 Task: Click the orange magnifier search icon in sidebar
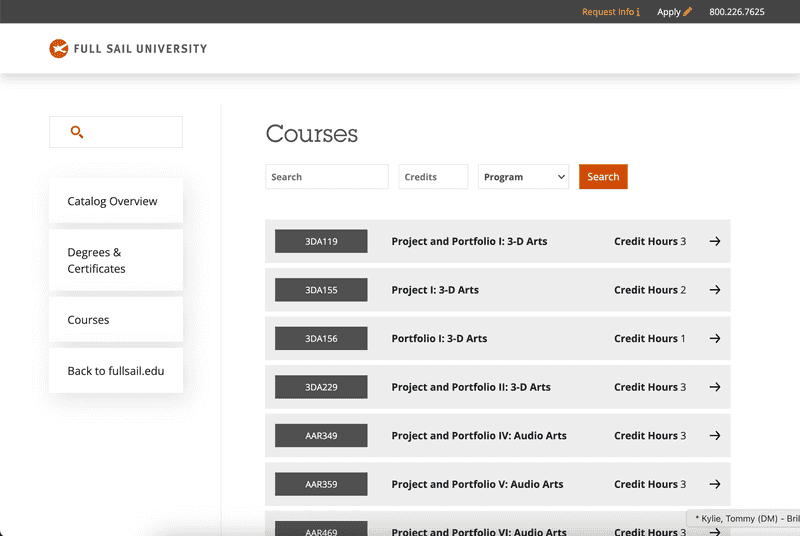tap(77, 132)
